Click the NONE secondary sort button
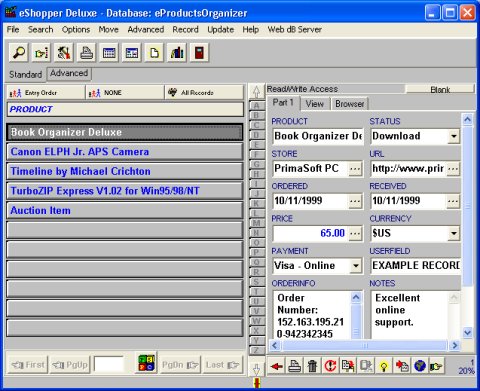 click(x=125, y=93)
